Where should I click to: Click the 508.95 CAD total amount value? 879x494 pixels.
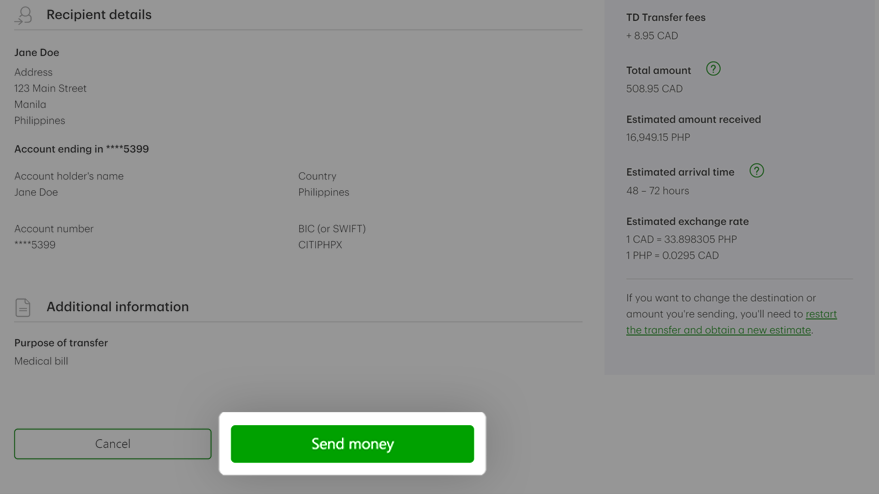pos(654,89)
